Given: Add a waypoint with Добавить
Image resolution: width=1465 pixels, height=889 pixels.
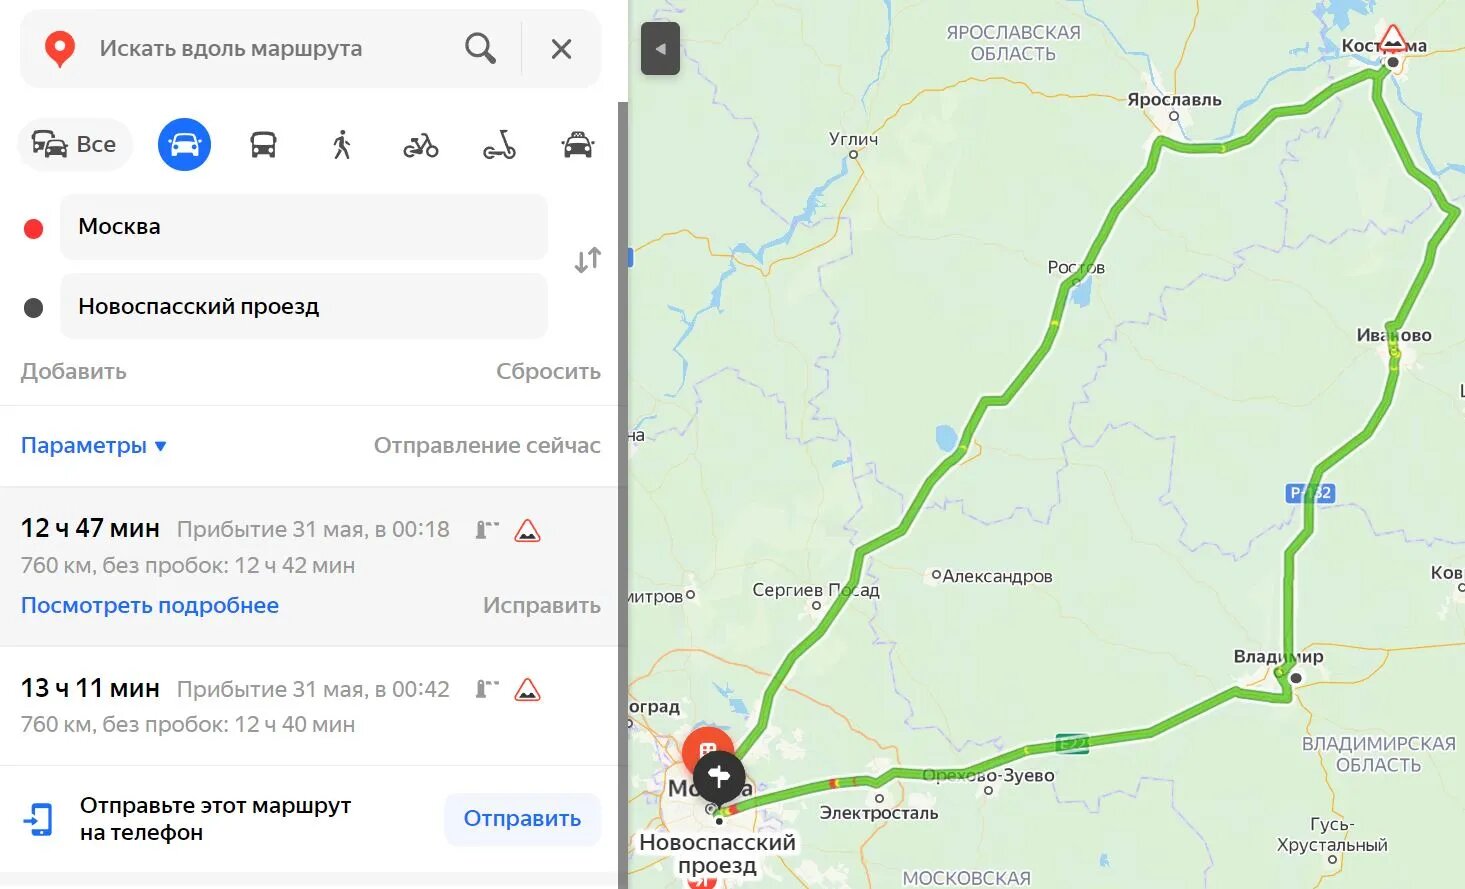Looking at the screenshot, I should click(x=74, y=371).
